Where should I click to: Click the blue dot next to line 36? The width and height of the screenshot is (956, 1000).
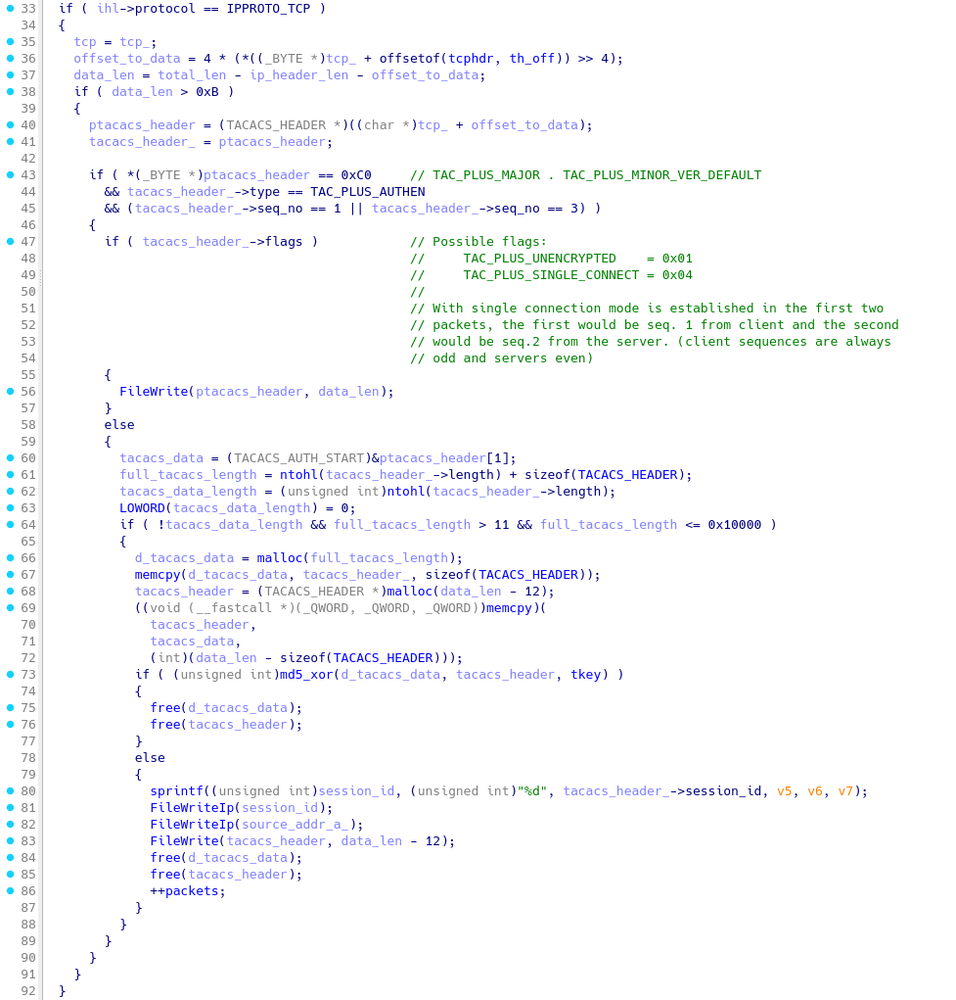pos(8,58)
